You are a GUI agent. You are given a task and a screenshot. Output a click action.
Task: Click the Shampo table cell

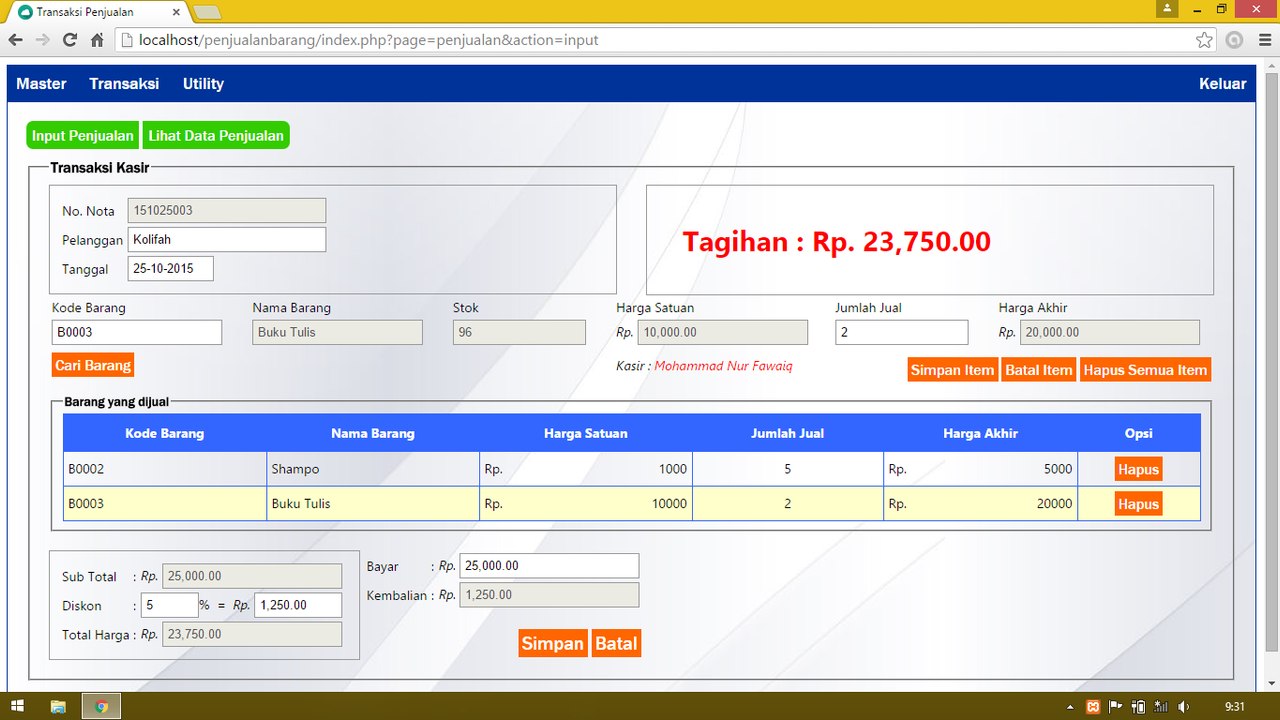(373, 469)
